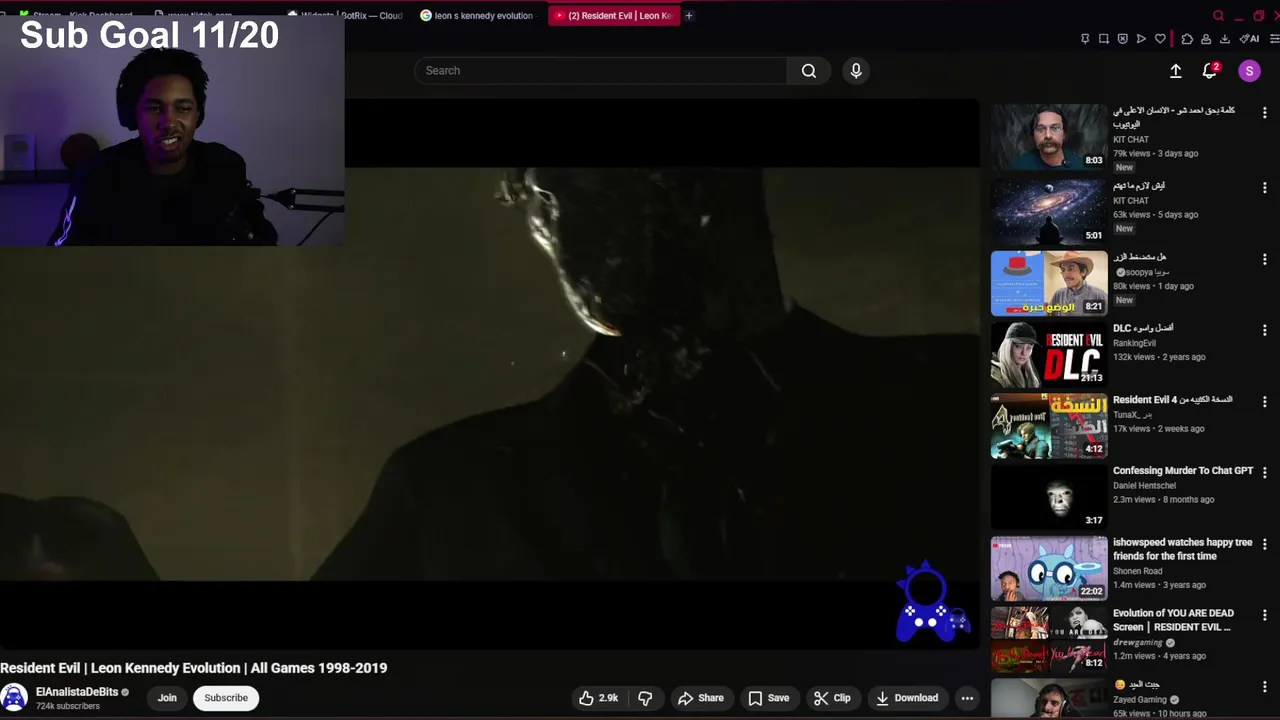1280x720 pixels.
Task: Open more actions ellipsis under video
Action: coord(967,698)
